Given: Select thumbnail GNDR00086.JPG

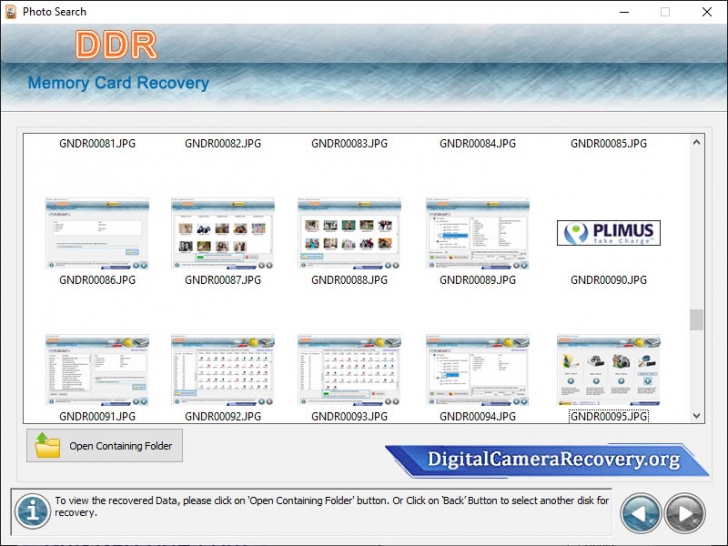Looking at the screenshot, I should (97, 234).
